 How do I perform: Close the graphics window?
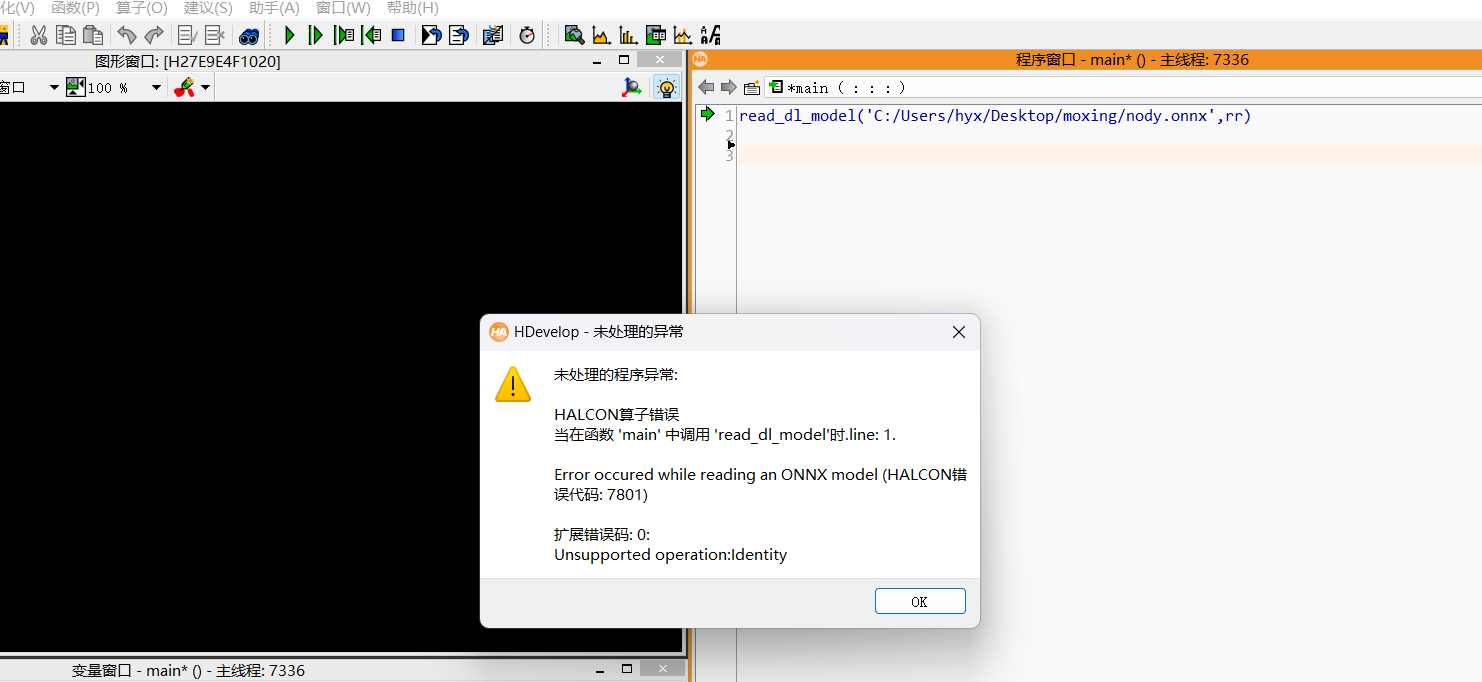[x=662, y=60]
